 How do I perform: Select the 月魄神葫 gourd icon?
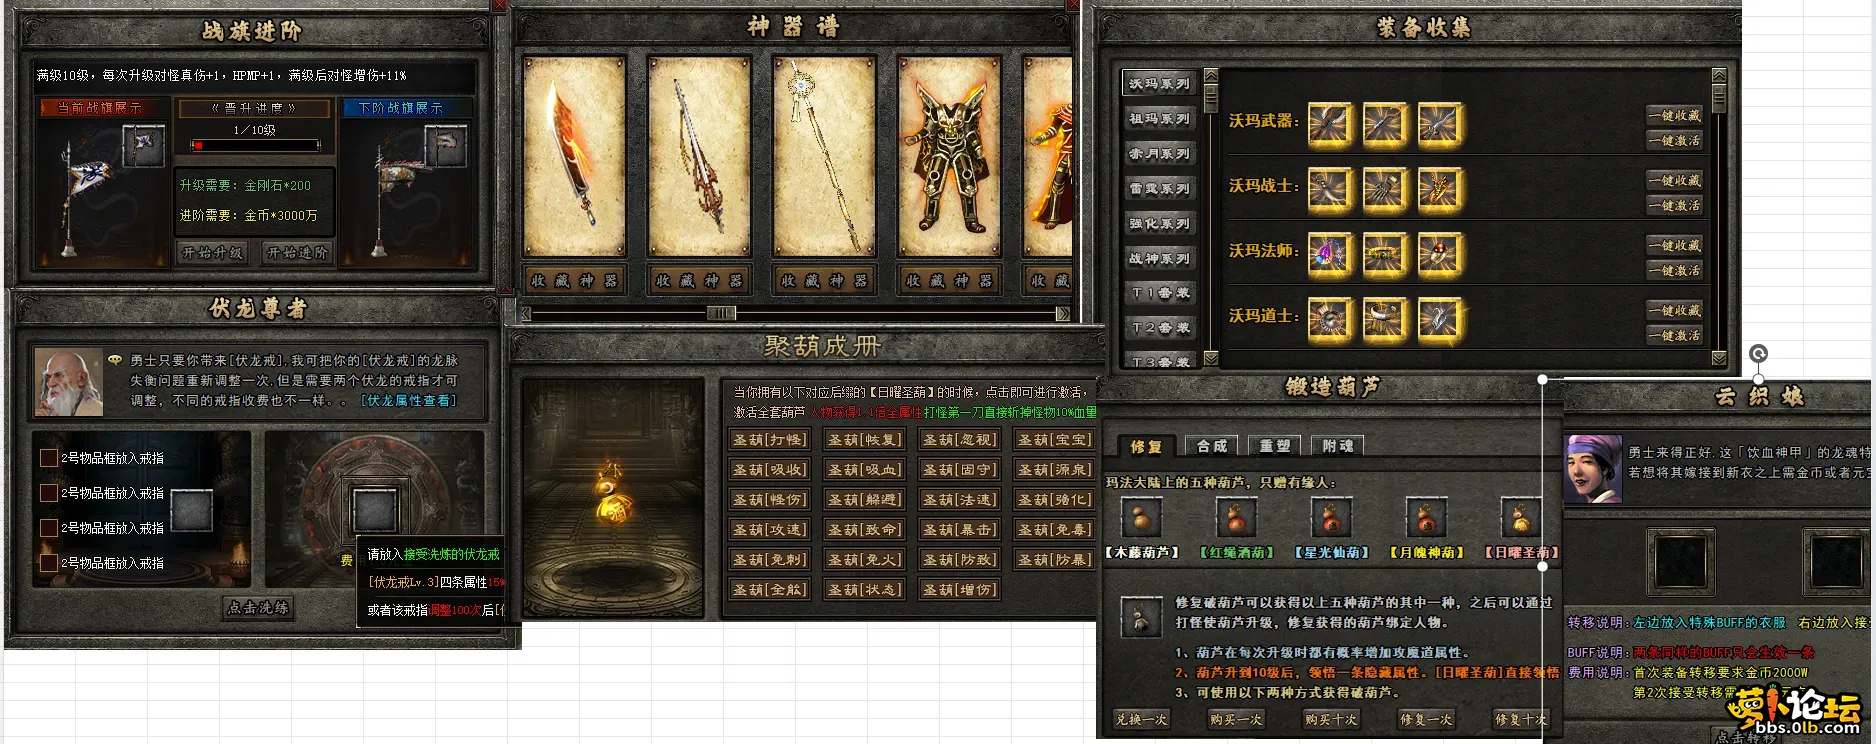pos(1426,518)
